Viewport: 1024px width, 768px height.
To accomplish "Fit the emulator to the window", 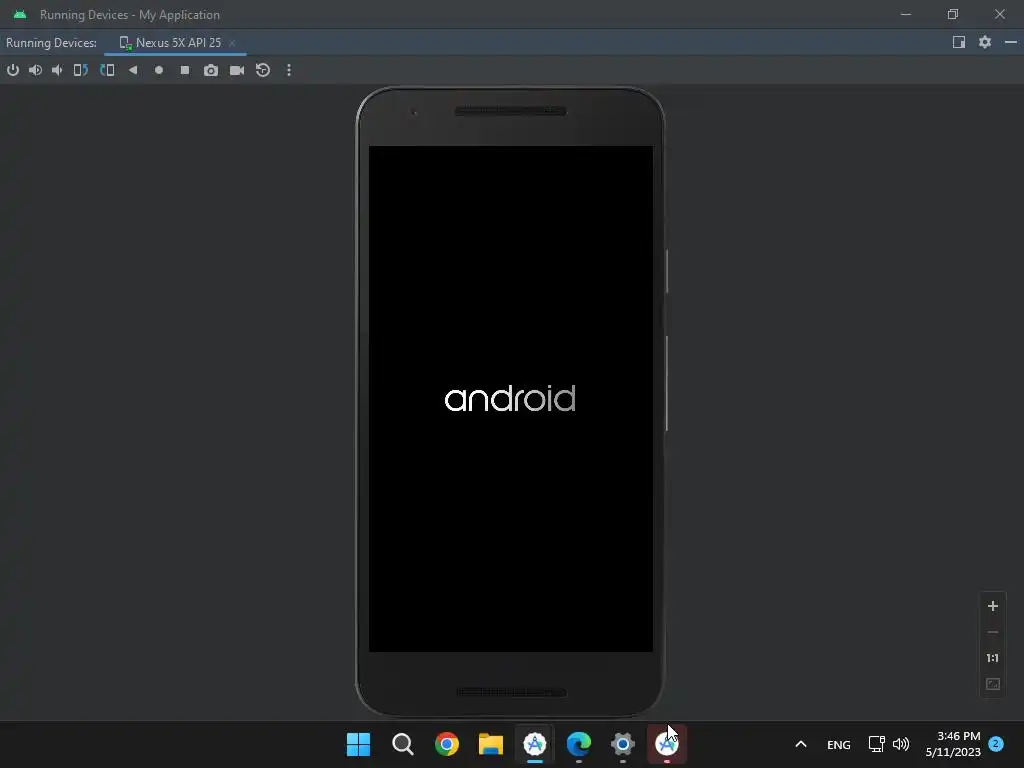I will (993, 684).
